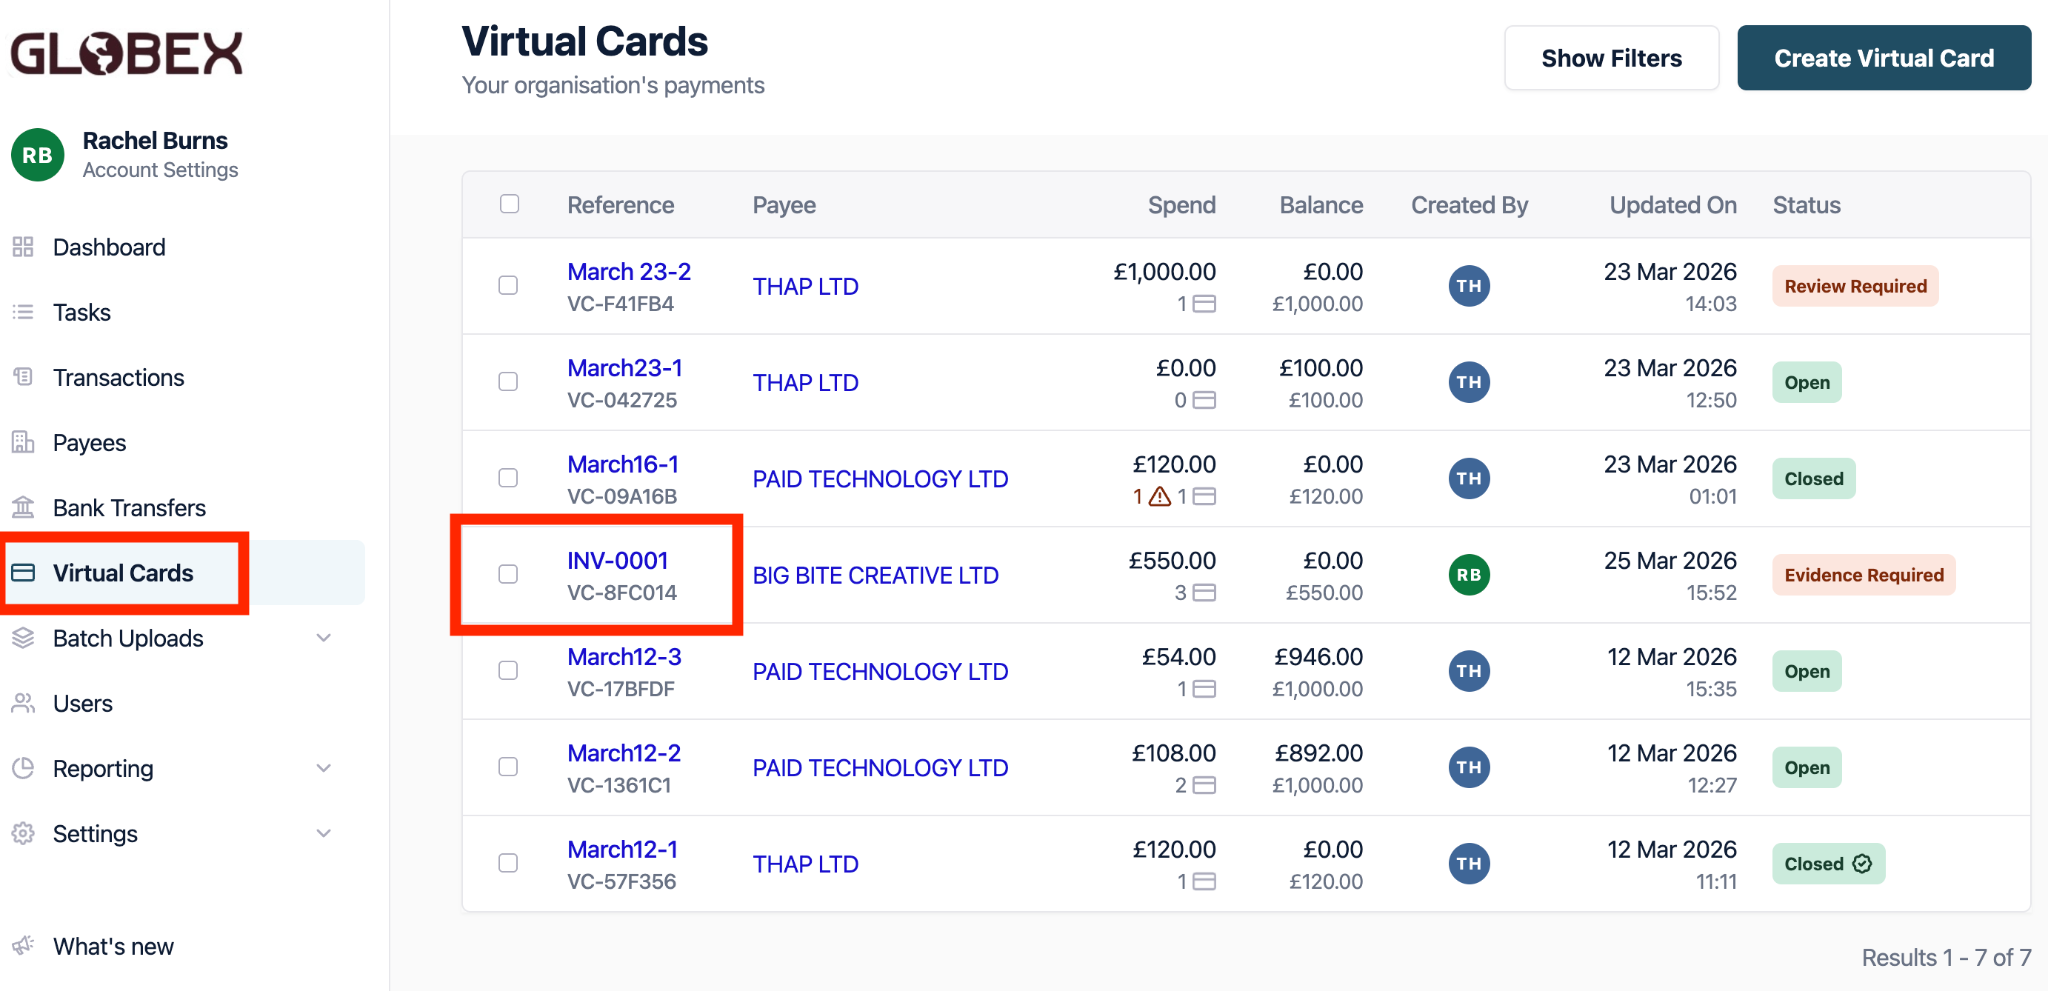2048x991 pixels.
Task: Expand the Batch Uploads submenu chevron
Action: point(324,638)
